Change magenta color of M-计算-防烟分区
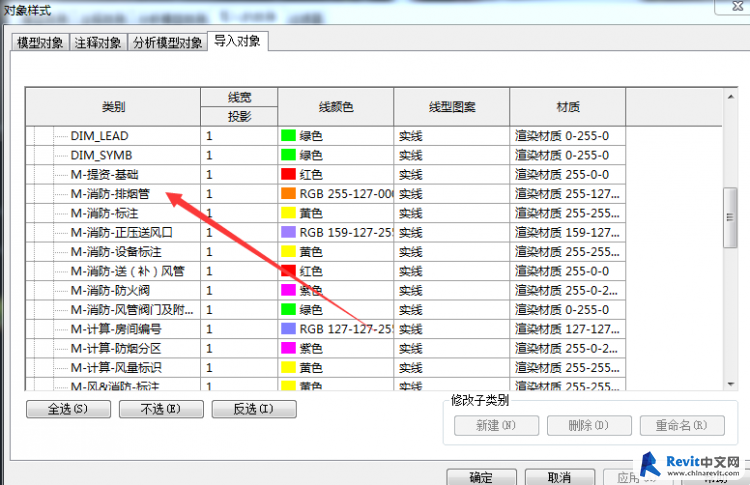This screenshot has width=750, height=485. pyautogui.click(x=288, y=348)
